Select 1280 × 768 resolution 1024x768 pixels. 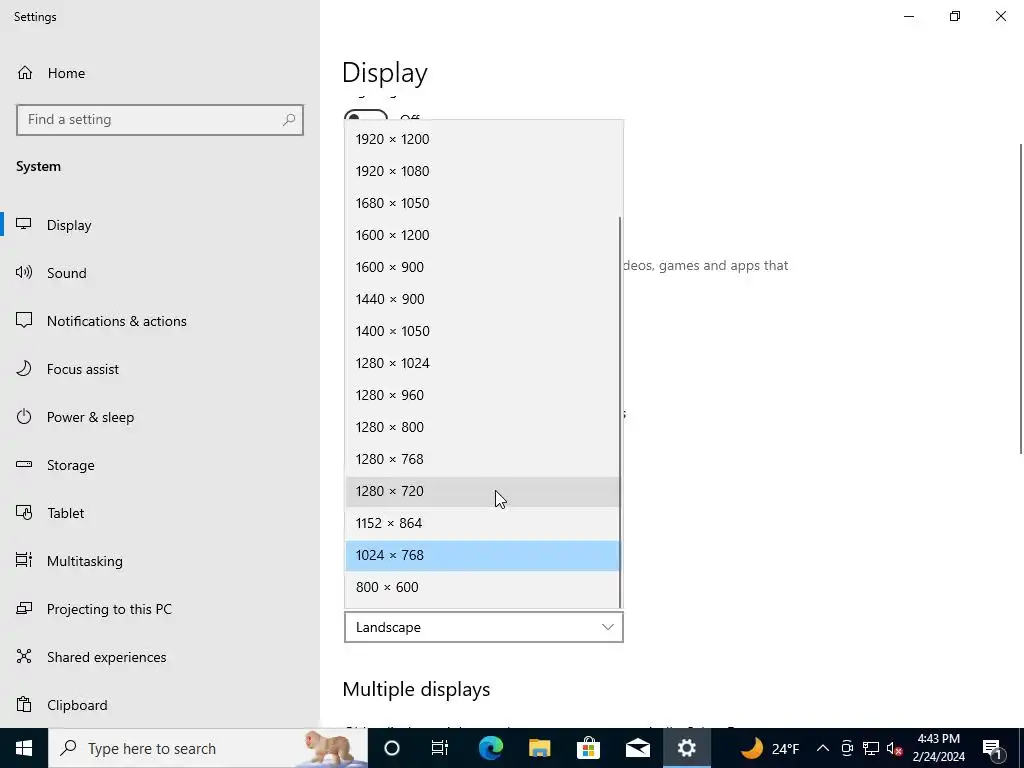pyautogui.click(x=483, y=459)
